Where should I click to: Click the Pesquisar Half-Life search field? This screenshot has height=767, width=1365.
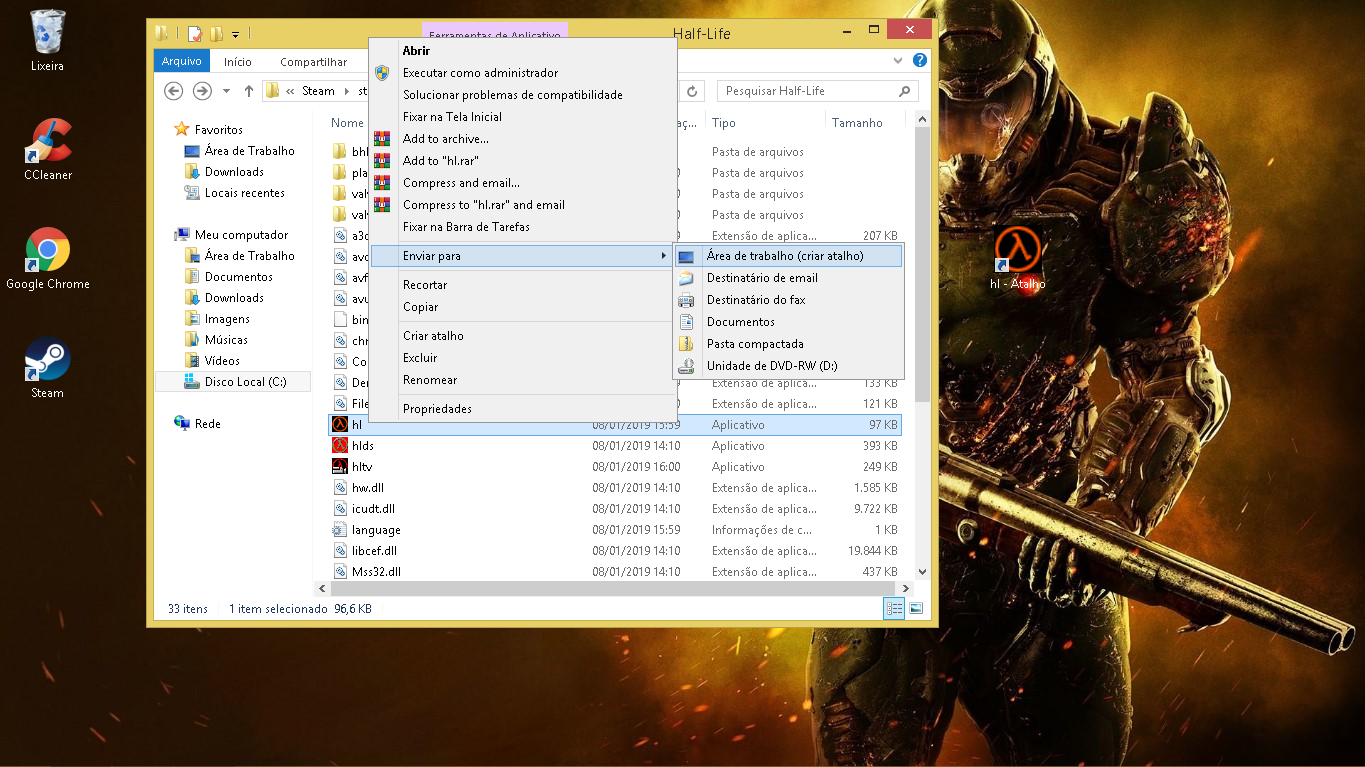click(x=817, y=91)
